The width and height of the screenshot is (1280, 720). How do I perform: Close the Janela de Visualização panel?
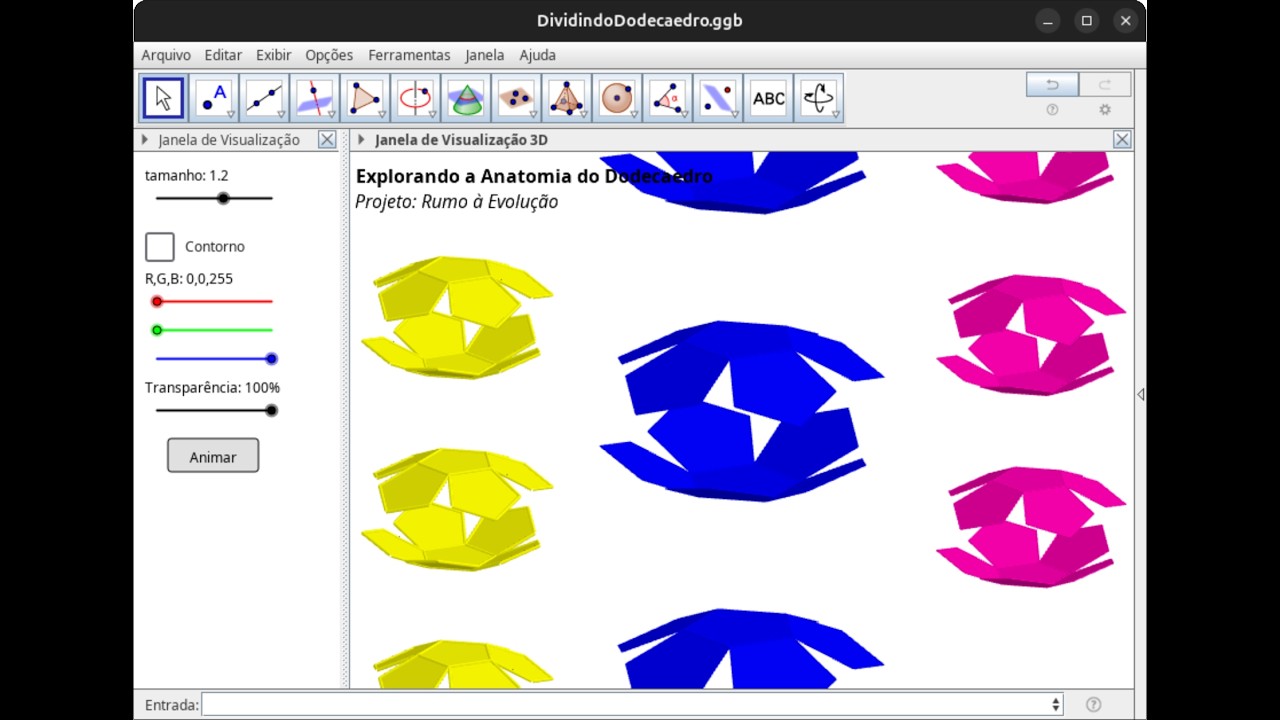327,140
